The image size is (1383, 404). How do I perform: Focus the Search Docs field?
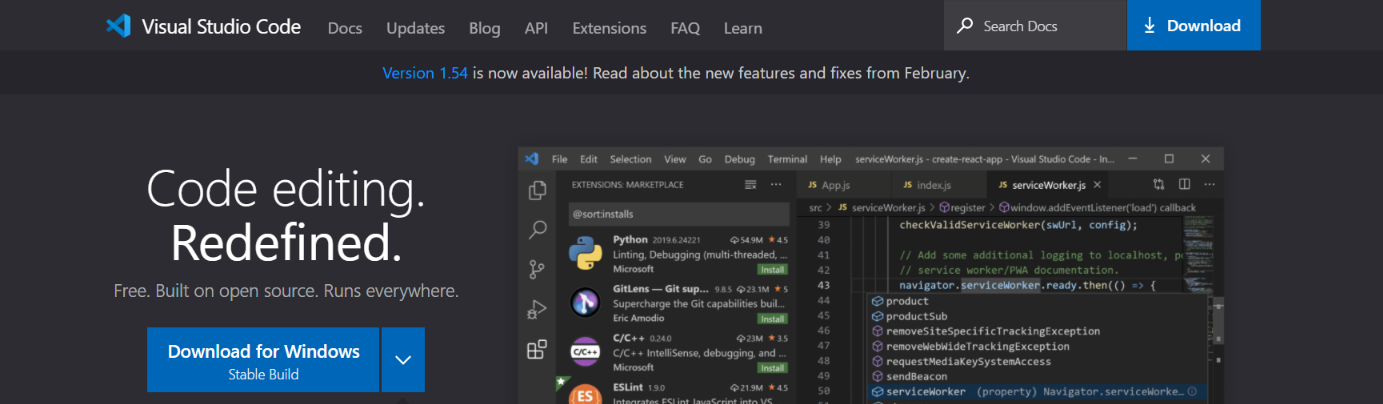point(1035,25)
